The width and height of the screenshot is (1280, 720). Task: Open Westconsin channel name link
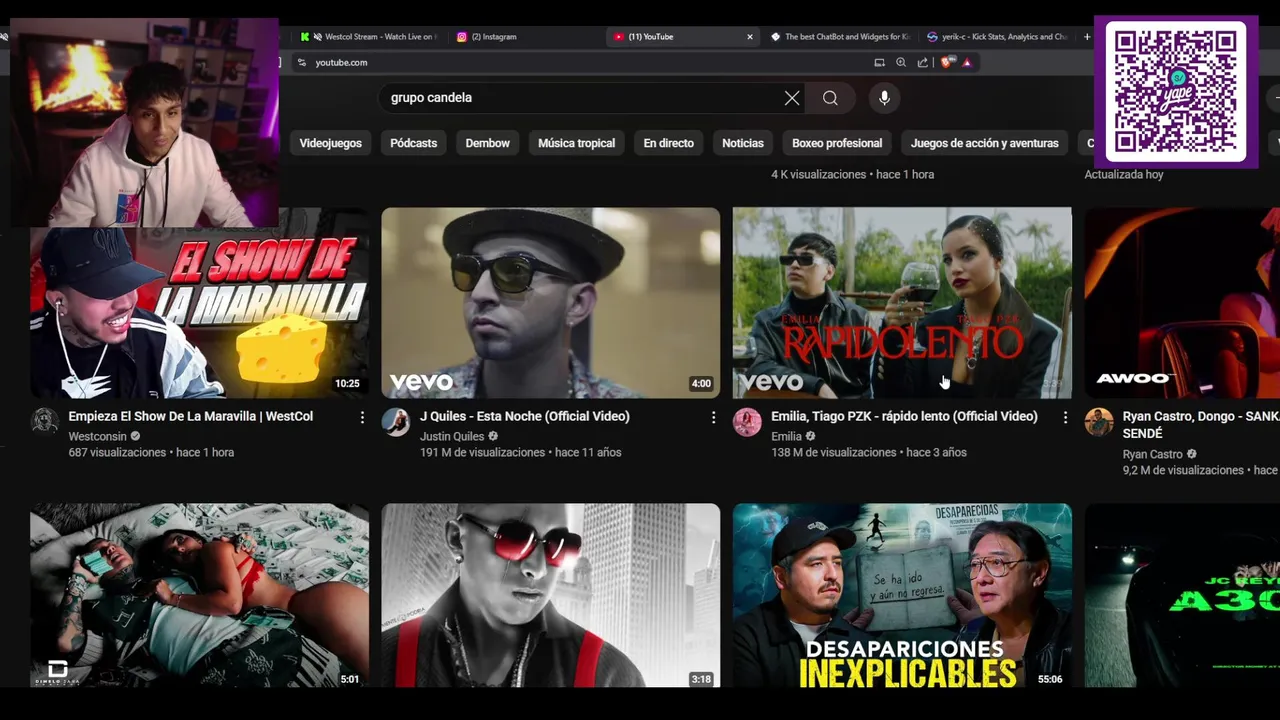(x=97, y=437)
